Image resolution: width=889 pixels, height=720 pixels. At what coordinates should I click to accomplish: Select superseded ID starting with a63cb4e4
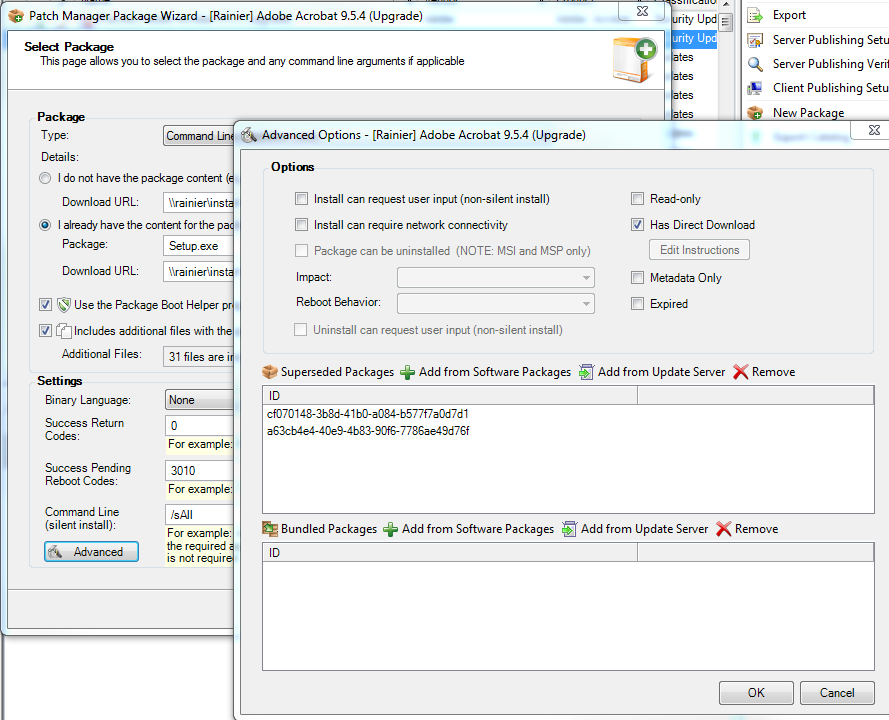click(x=368, y=431)
